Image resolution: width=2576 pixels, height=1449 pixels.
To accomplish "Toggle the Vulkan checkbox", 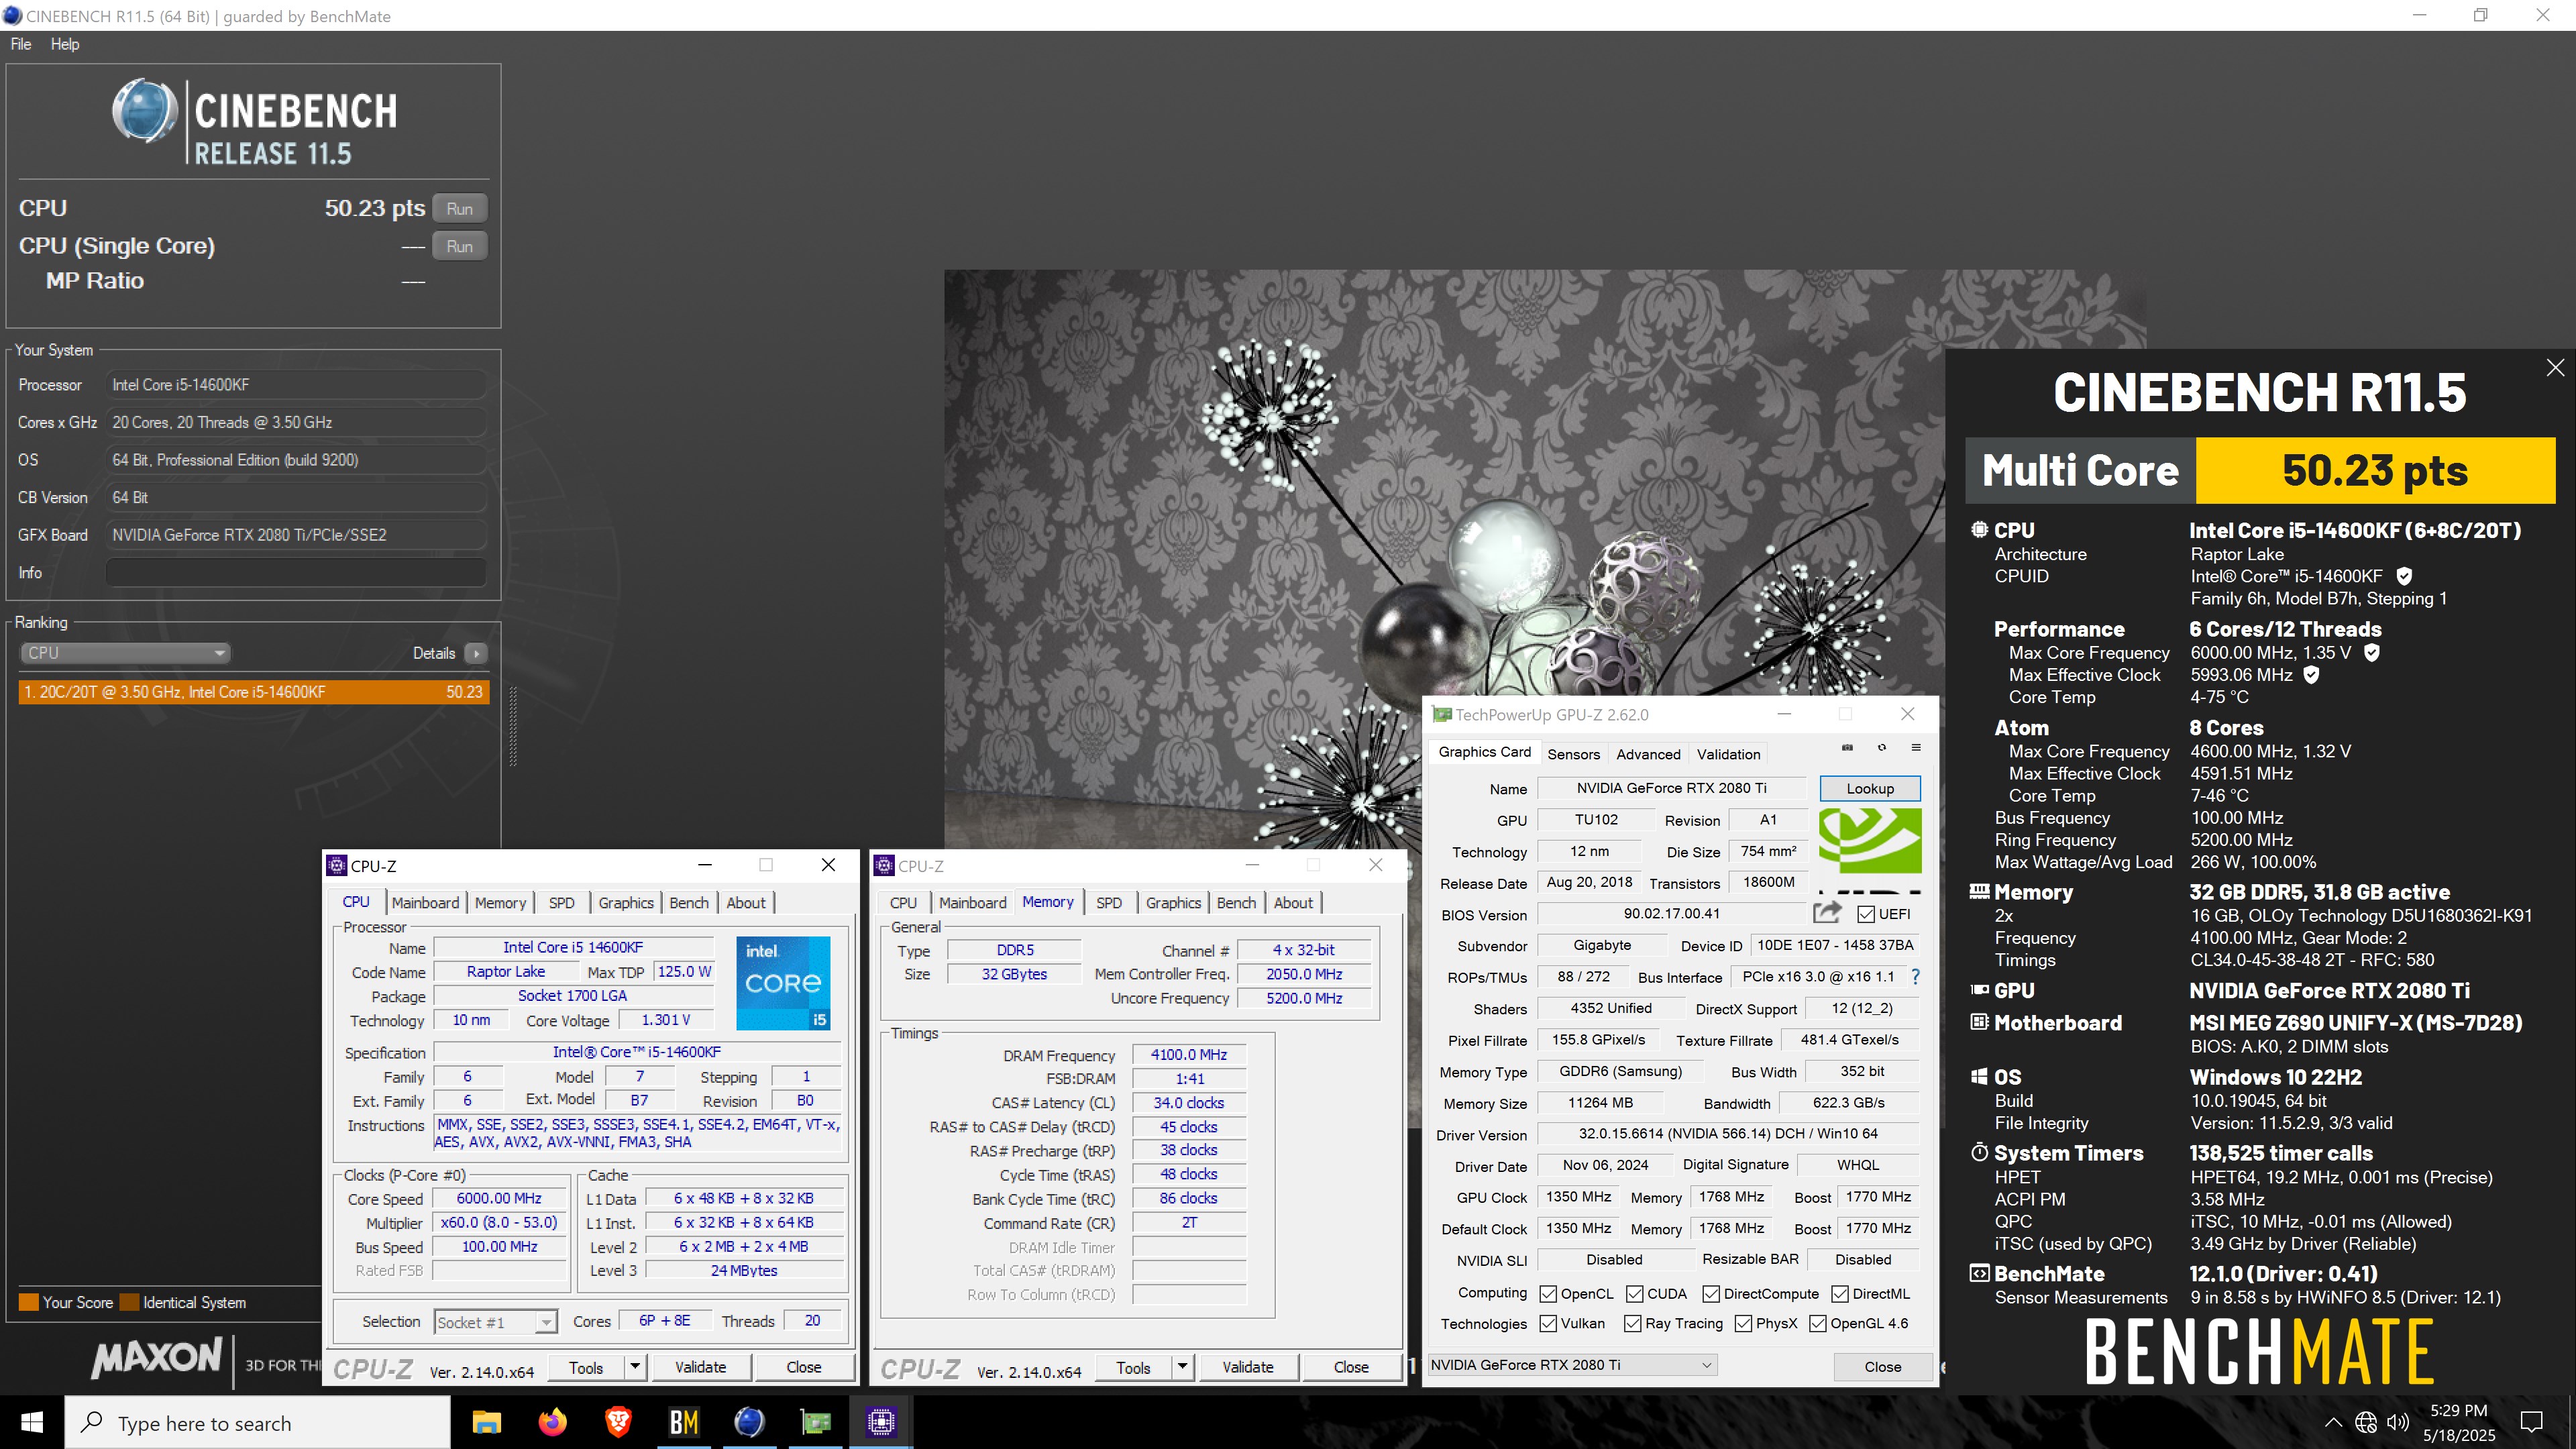I will [1548, 1324].
